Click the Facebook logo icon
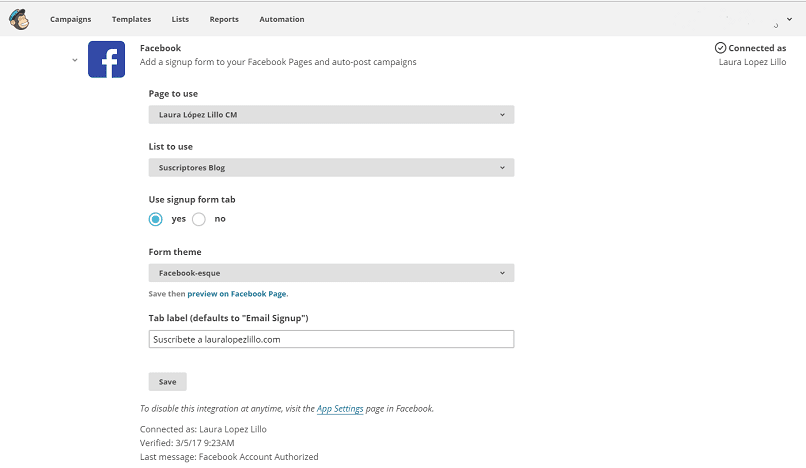This screenshot has height=468, width=806. (x=106, y=60)
